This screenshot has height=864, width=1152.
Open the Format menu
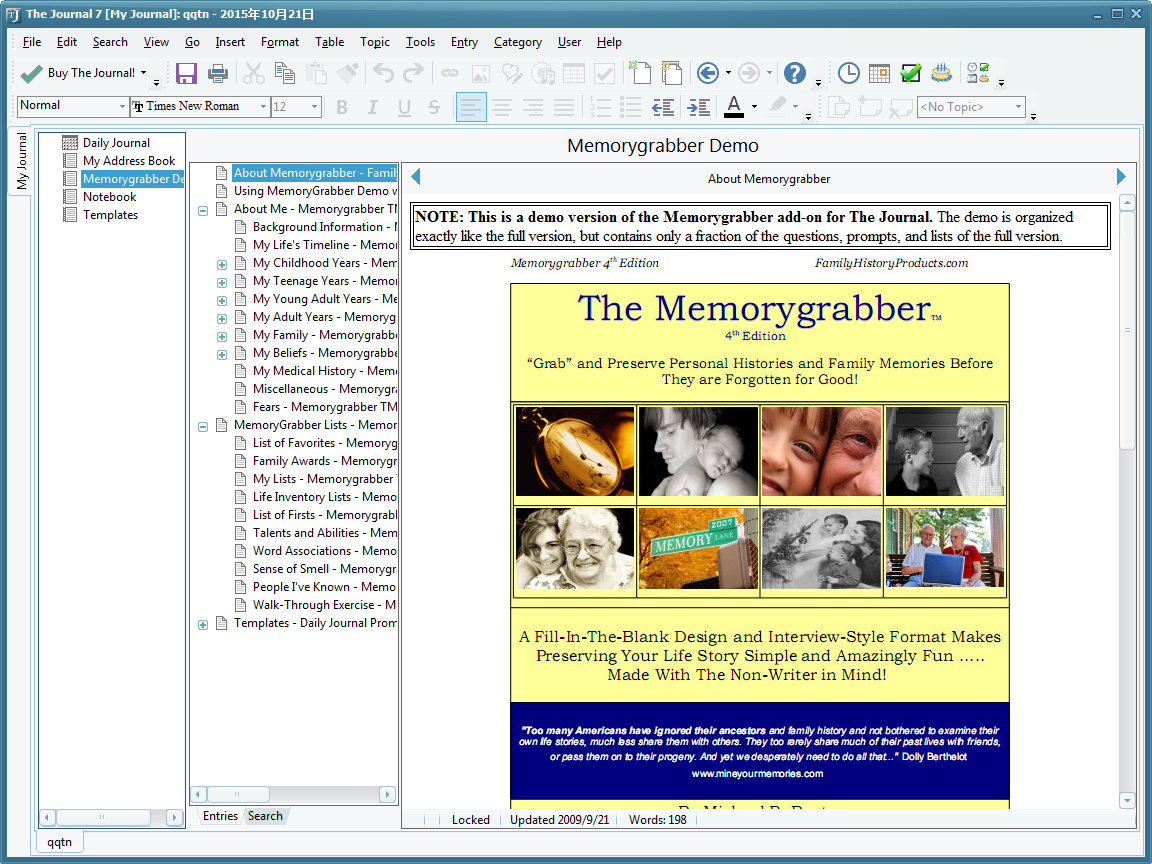pyautogui.click(x=280, y=42)
